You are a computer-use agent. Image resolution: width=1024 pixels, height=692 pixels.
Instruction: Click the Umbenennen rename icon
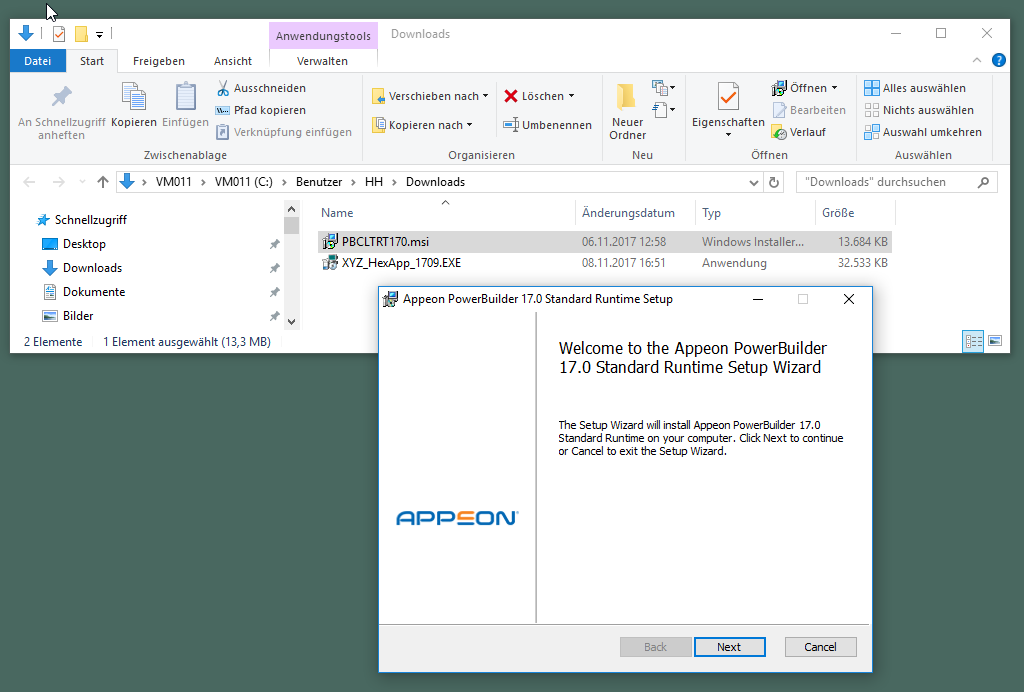(511, 125)
